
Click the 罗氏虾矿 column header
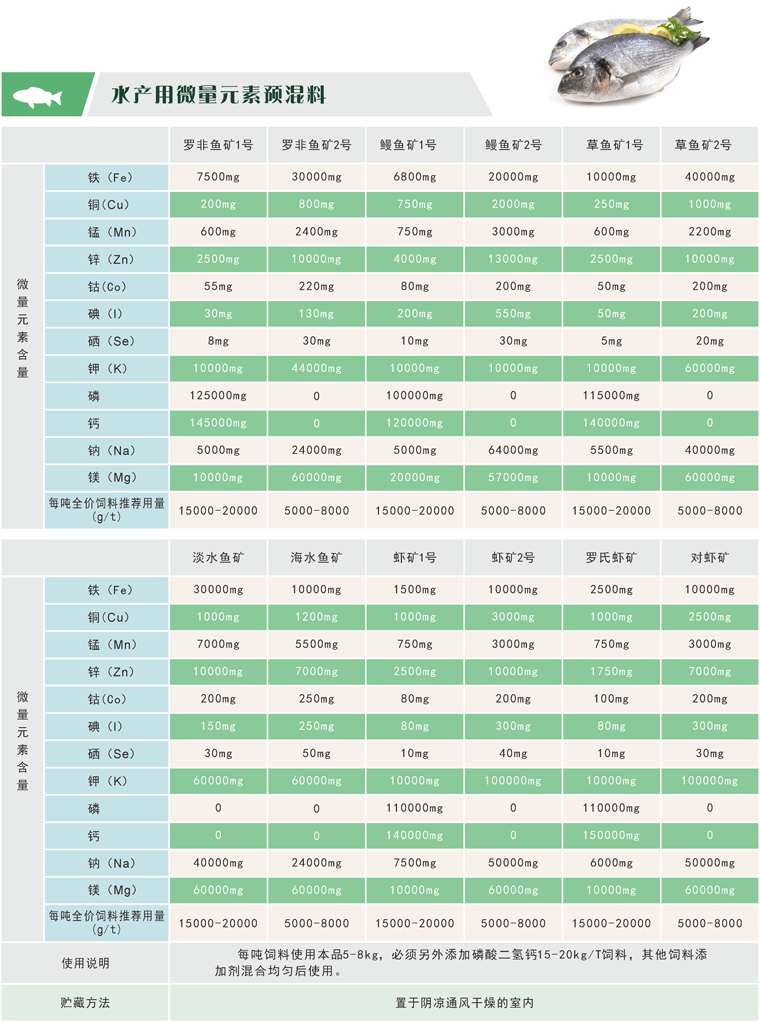pyautogui.click(x=611, y=557)
